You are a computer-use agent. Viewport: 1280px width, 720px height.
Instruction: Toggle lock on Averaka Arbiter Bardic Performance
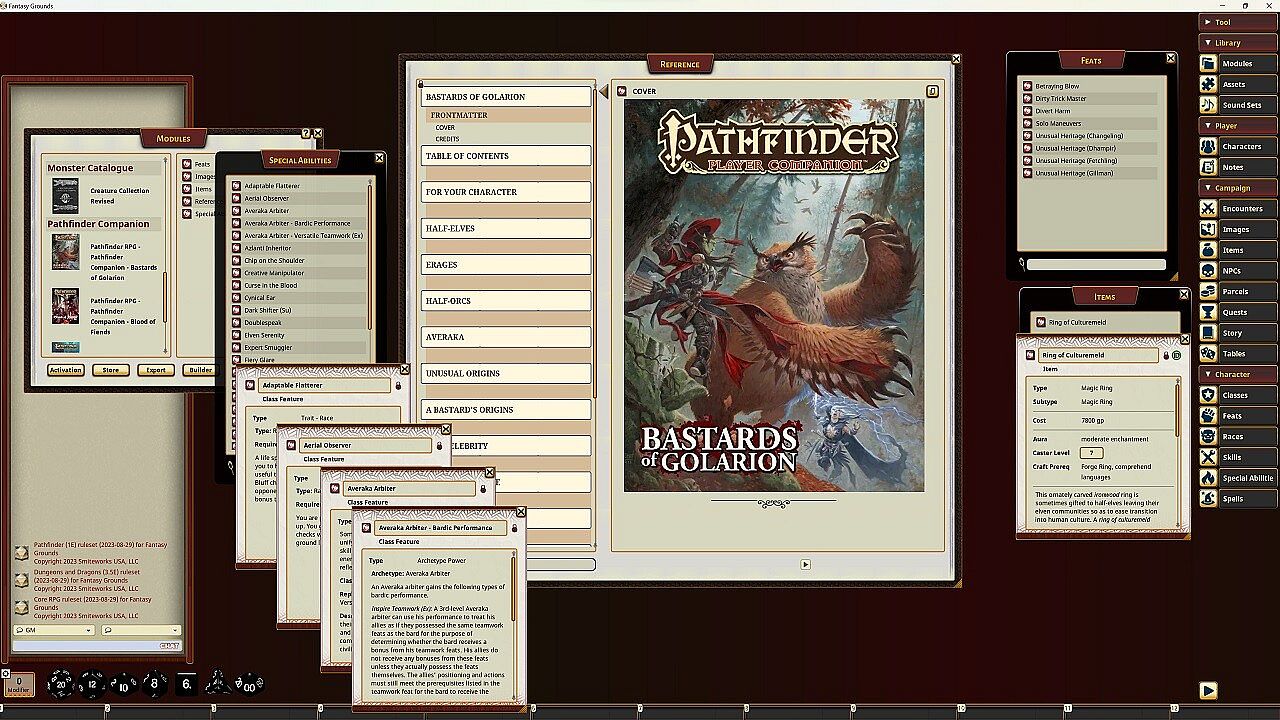tap(513, 527)
